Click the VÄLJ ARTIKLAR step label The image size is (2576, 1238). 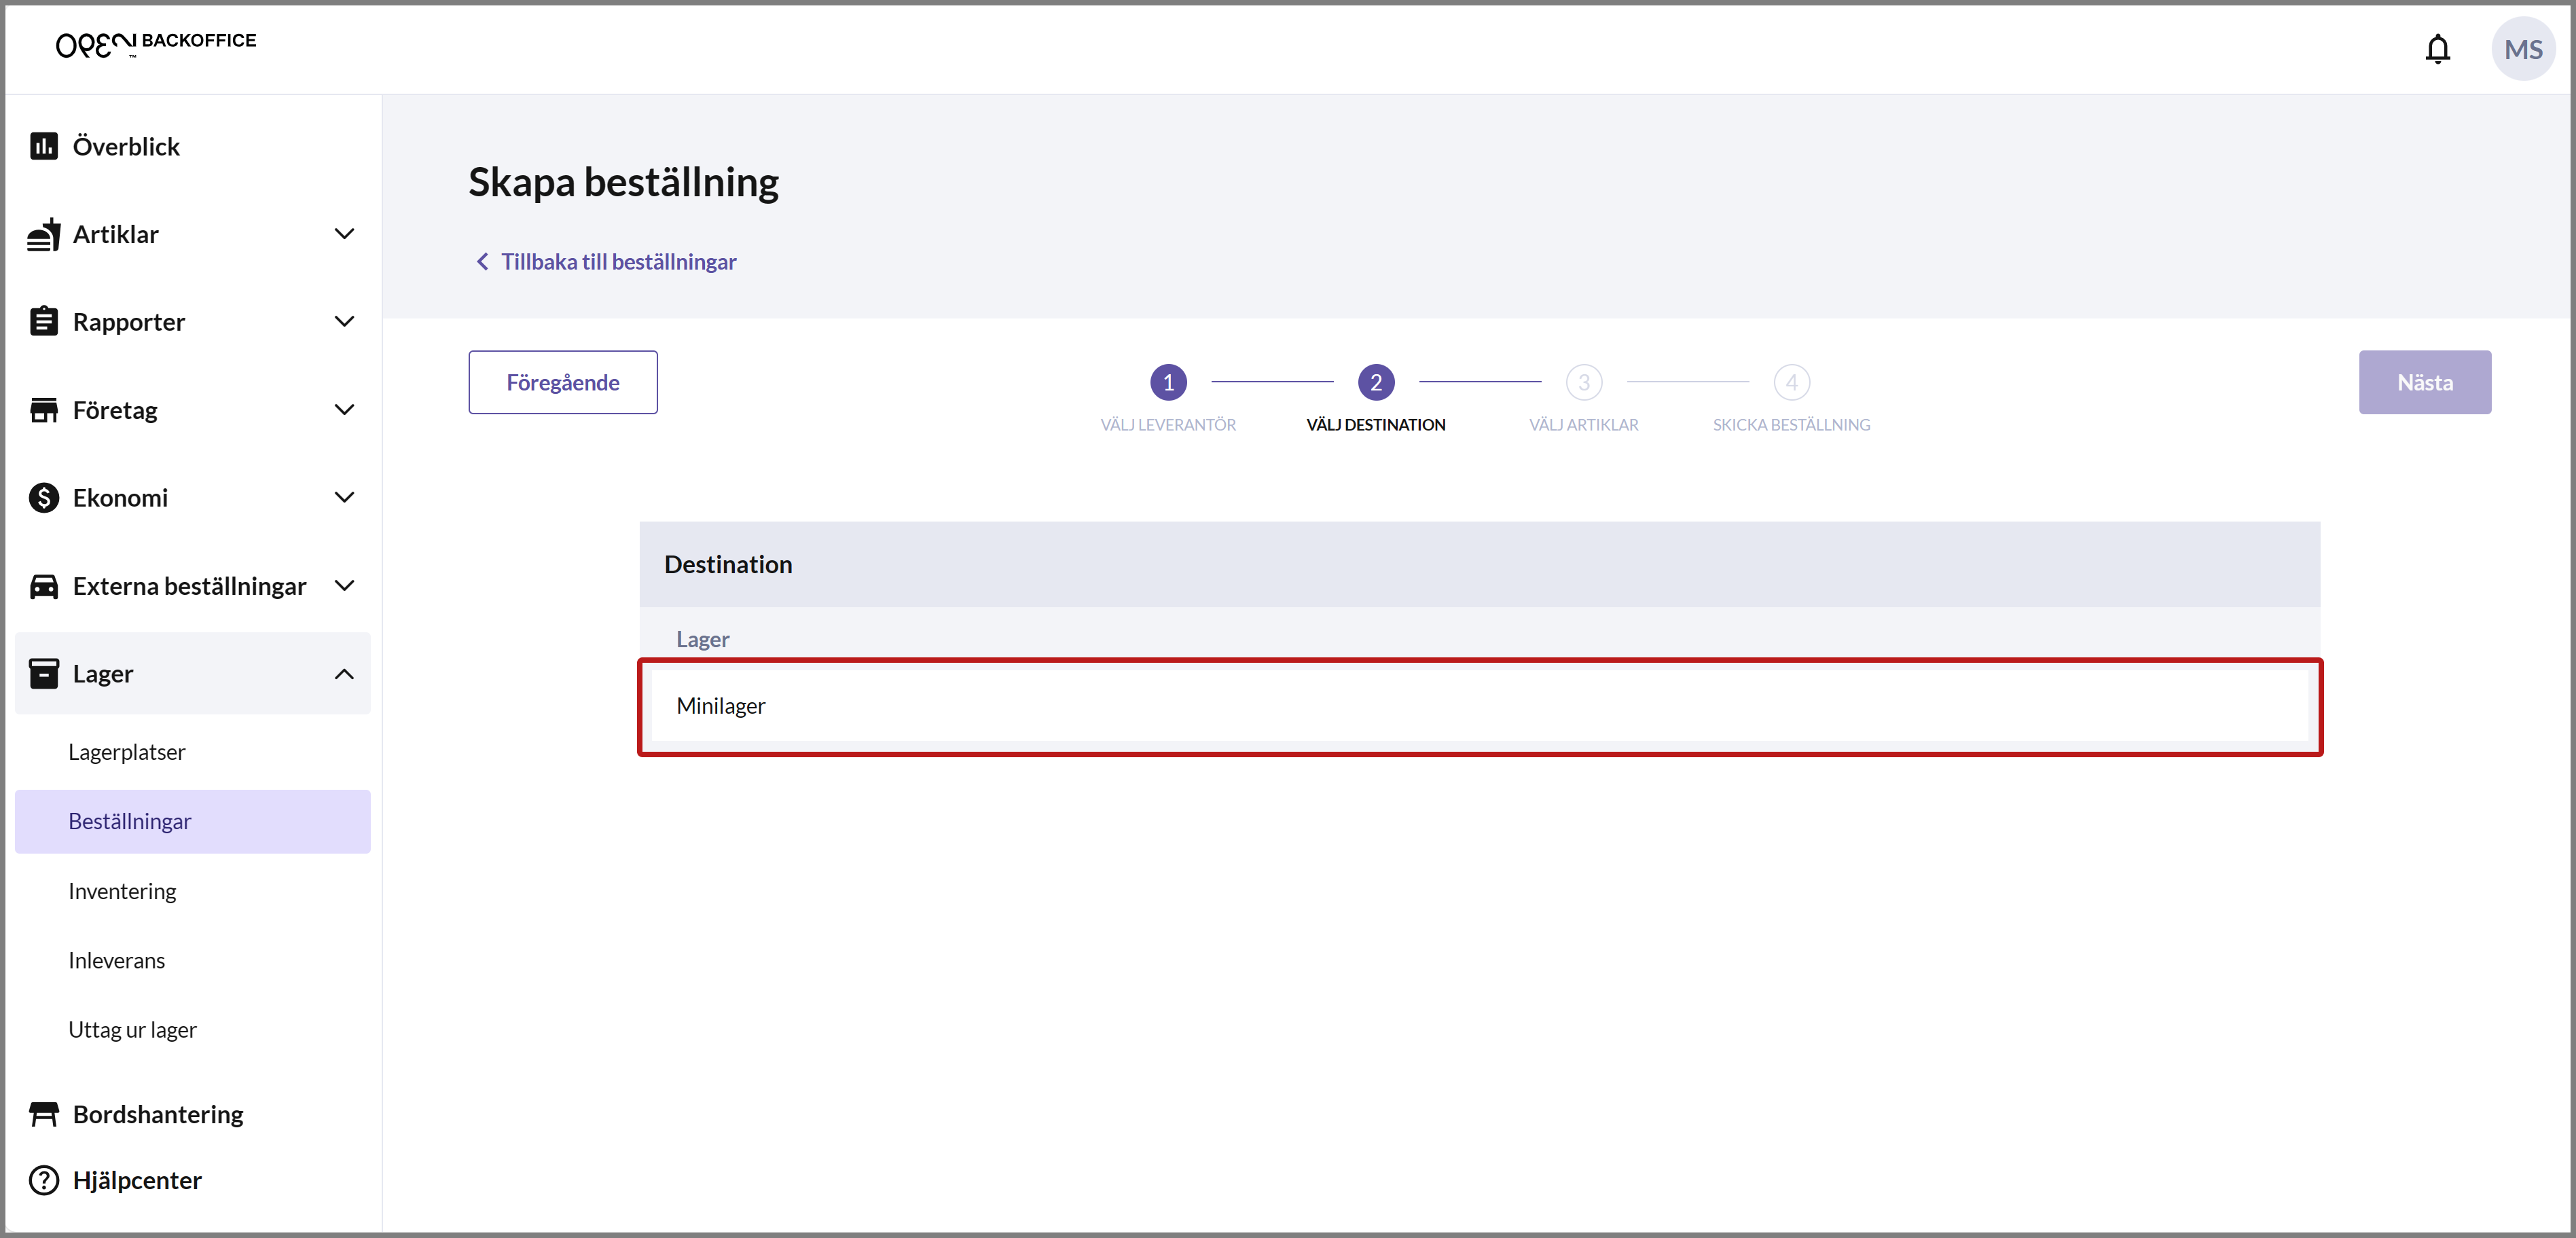[x=1584, y=425]
